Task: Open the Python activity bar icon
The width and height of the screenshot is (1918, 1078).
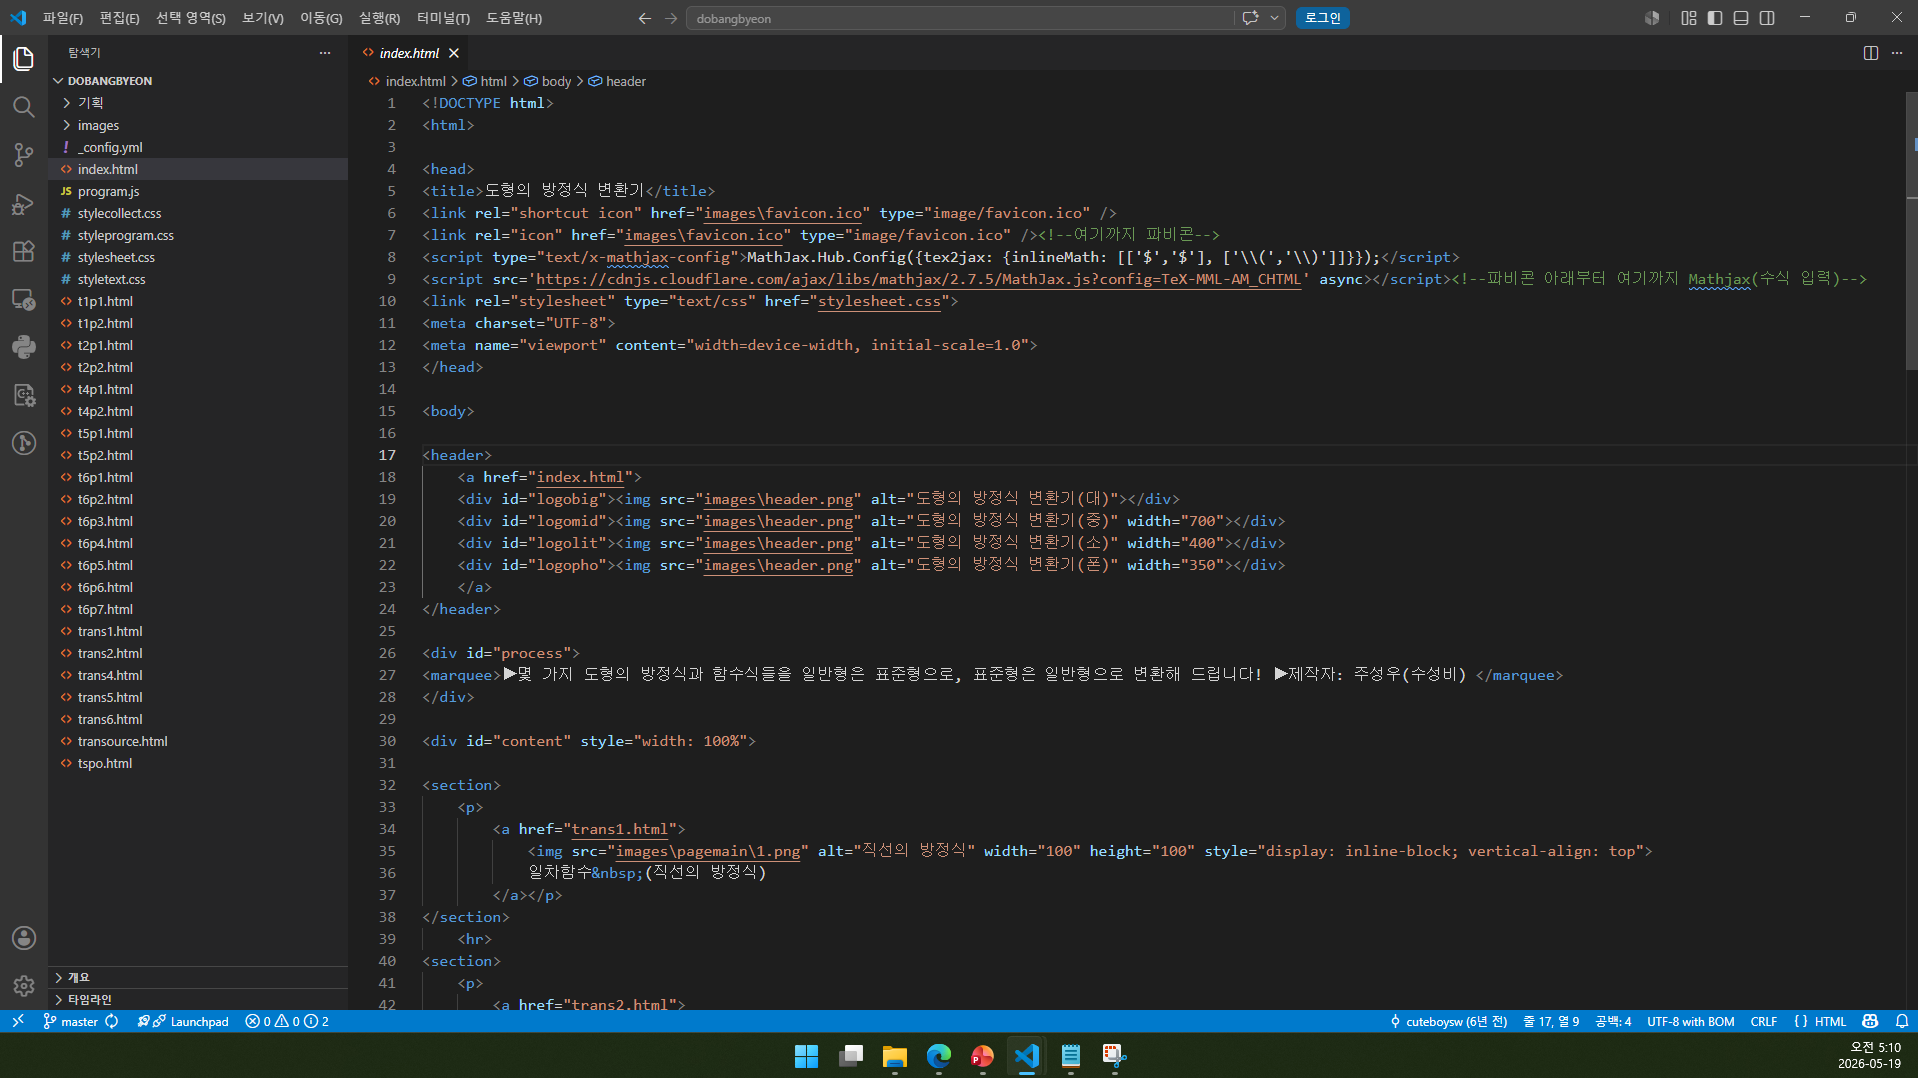Action: tap(23, 347)
